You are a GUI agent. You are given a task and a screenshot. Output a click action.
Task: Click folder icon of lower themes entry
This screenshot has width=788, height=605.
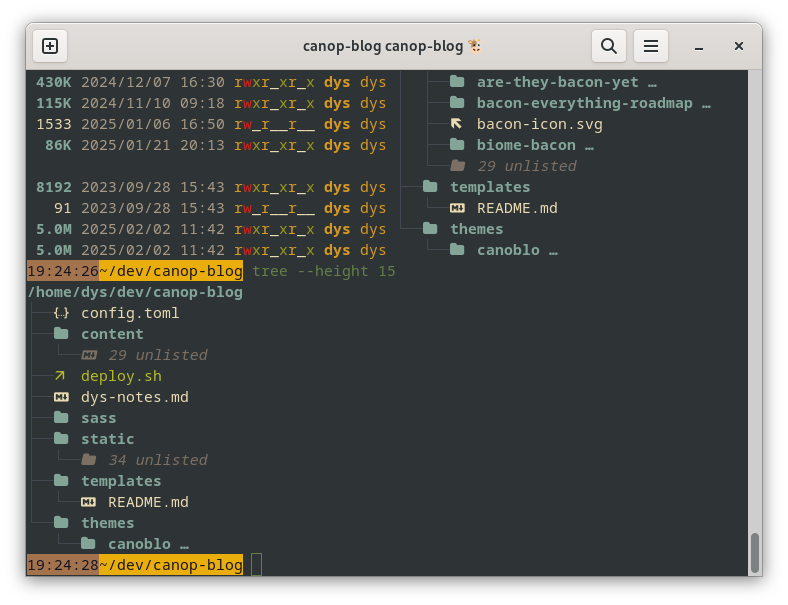point(61,523)
